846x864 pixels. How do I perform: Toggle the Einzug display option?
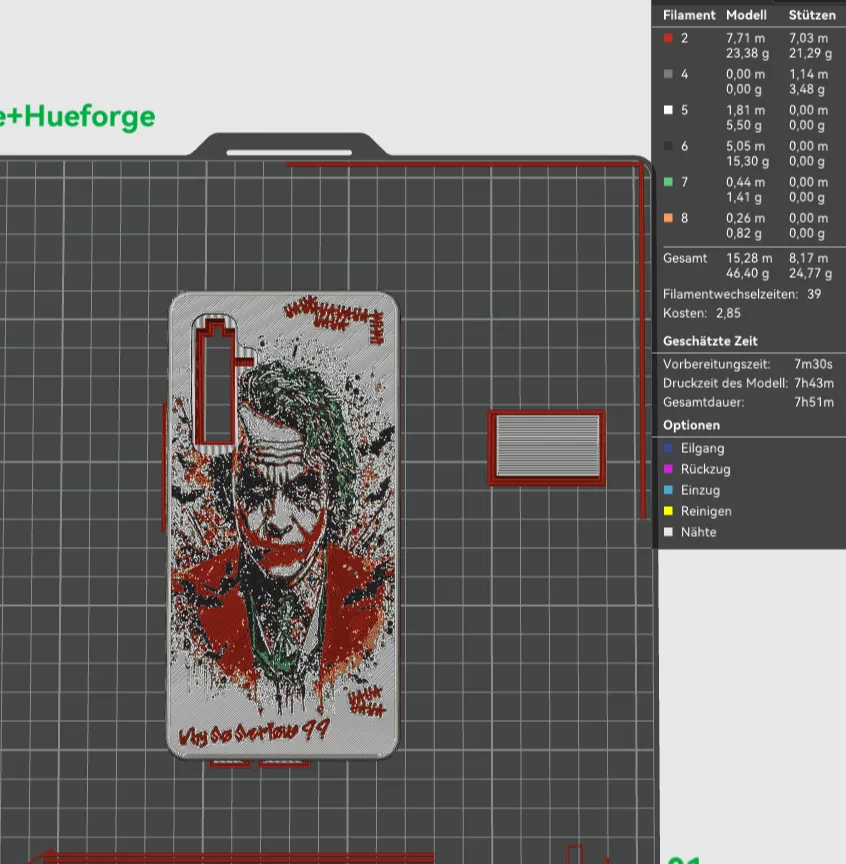[x=669, y=490]
